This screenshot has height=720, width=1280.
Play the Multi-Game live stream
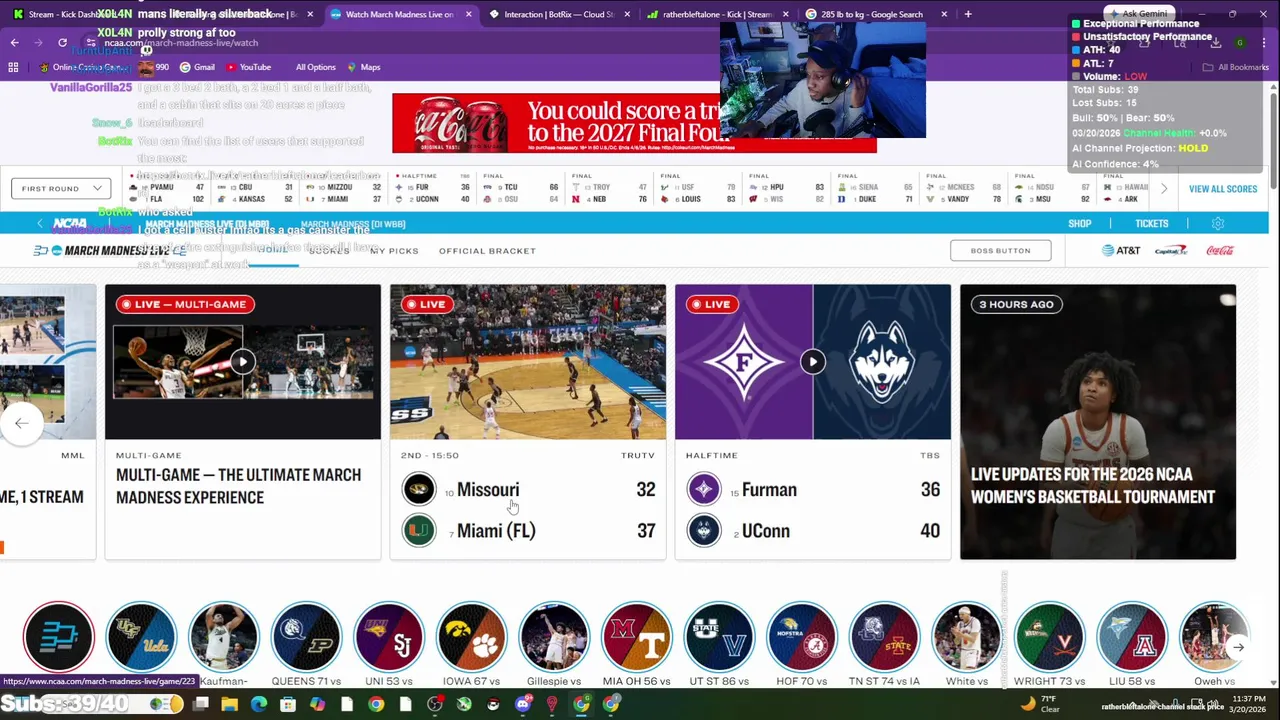click(242, 361)
